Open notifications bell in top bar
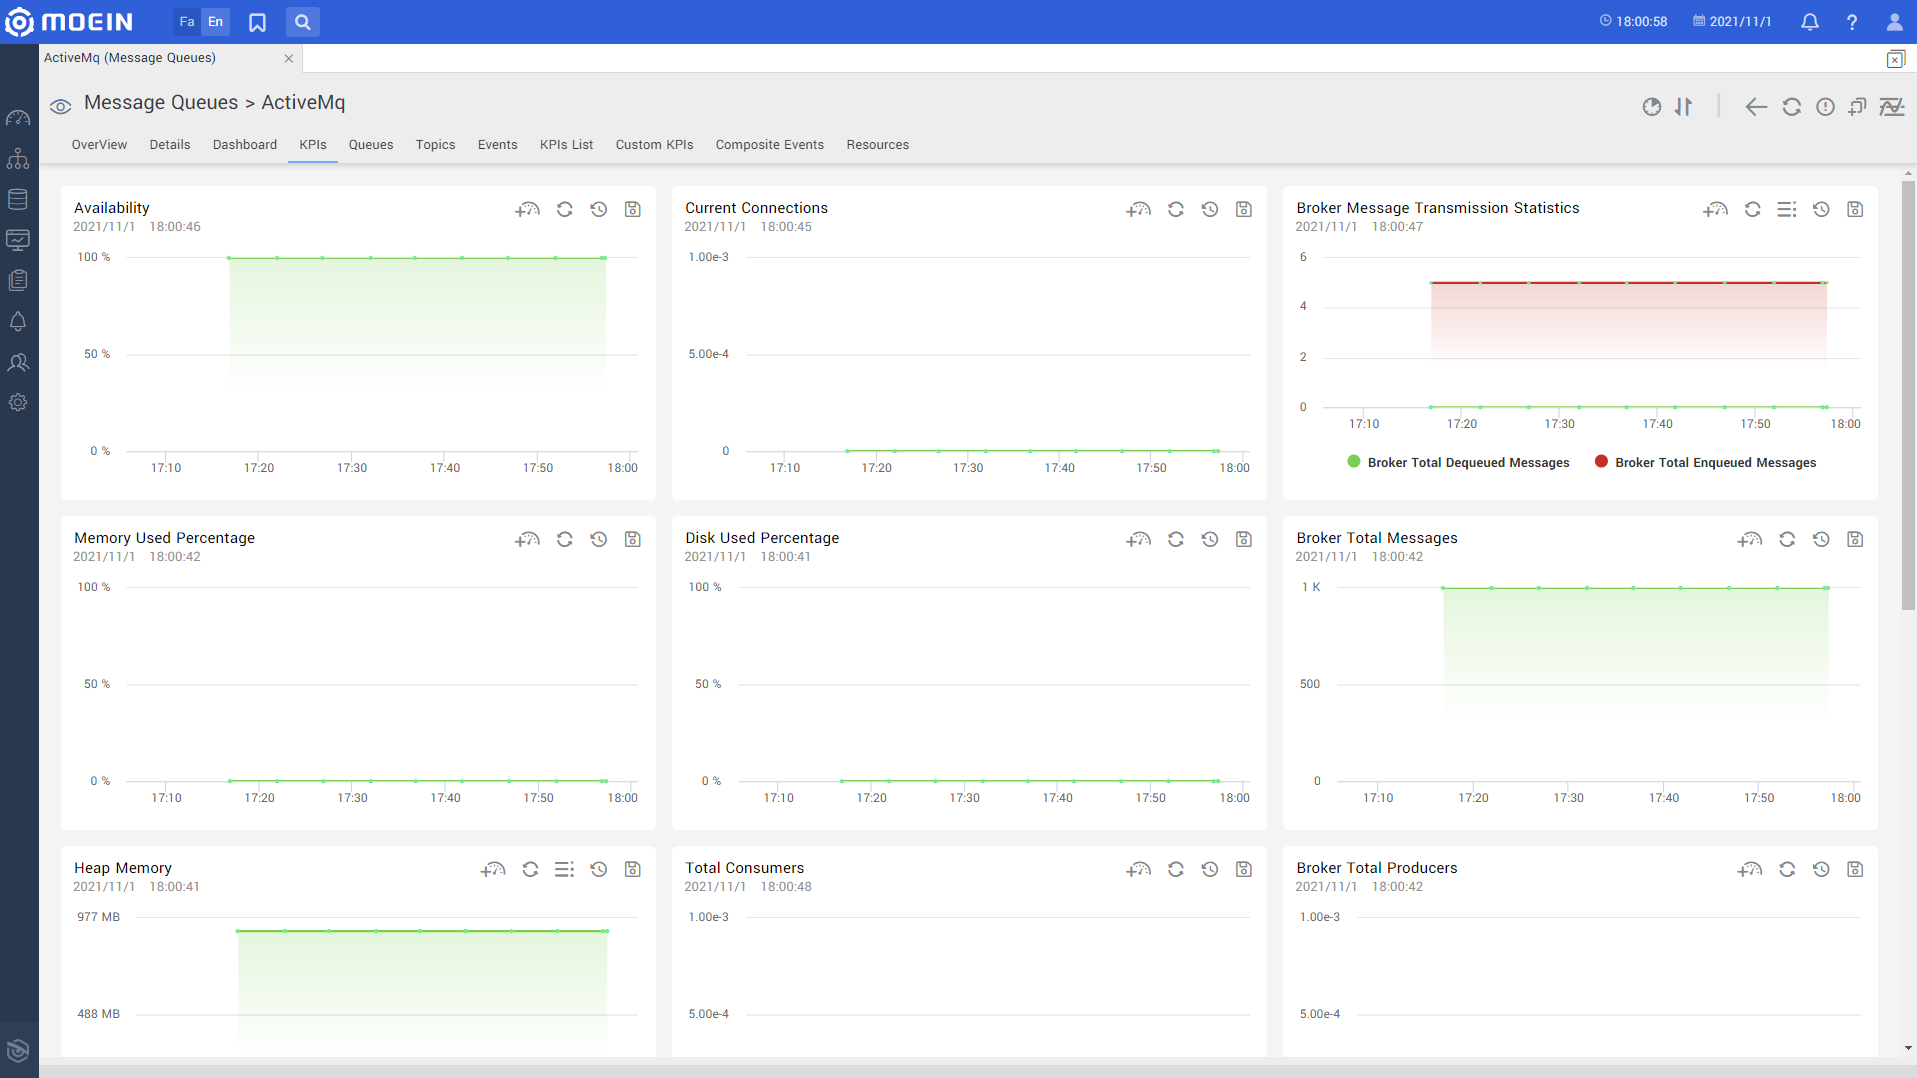Viewport: 1917px width, 1078px height. (x=1810, y=22)
